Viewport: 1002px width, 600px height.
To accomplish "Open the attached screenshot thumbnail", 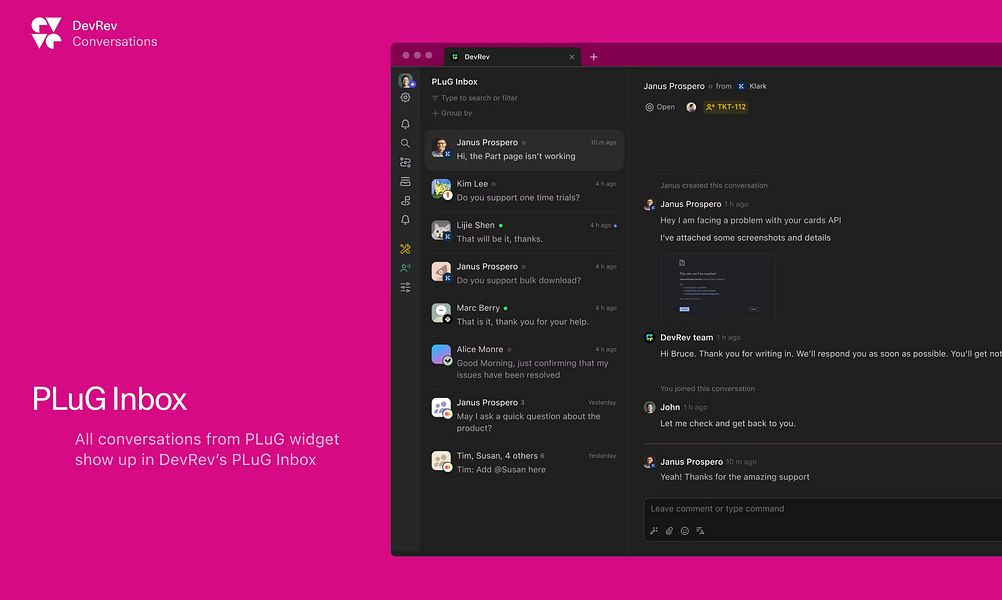I will coord(718,286).
